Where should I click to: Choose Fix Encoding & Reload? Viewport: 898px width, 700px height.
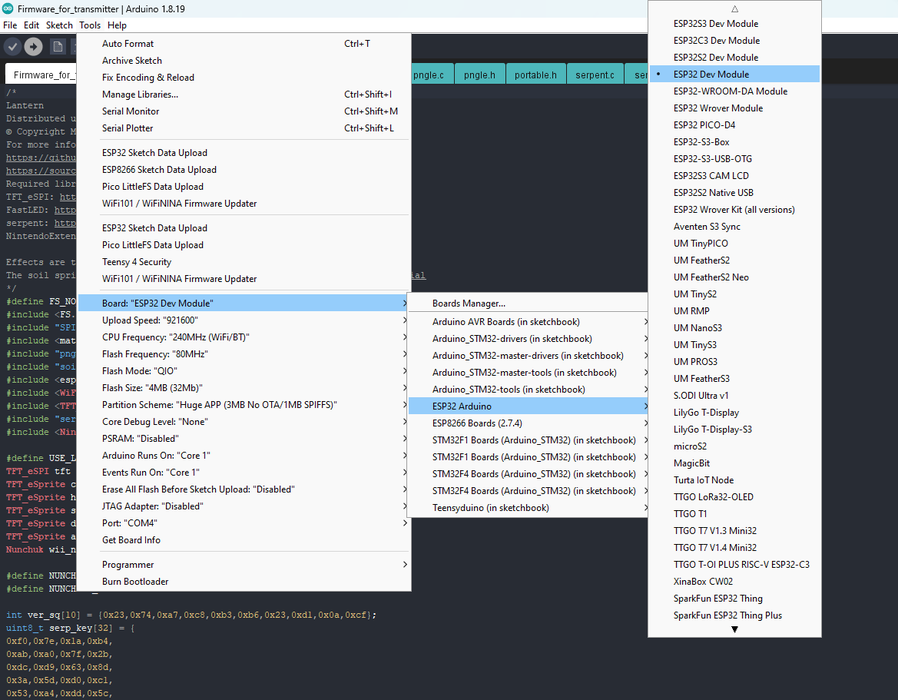tap(244, 77)
